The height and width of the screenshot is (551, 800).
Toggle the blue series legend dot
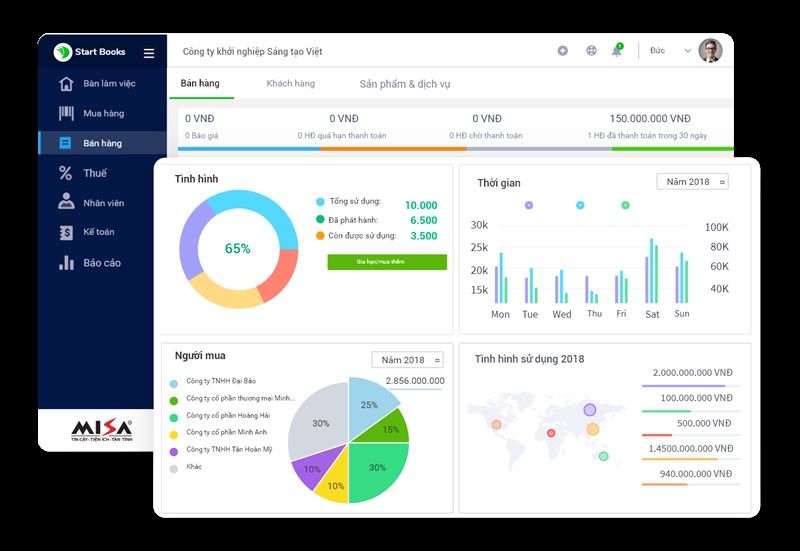click(x=580, y=205)
